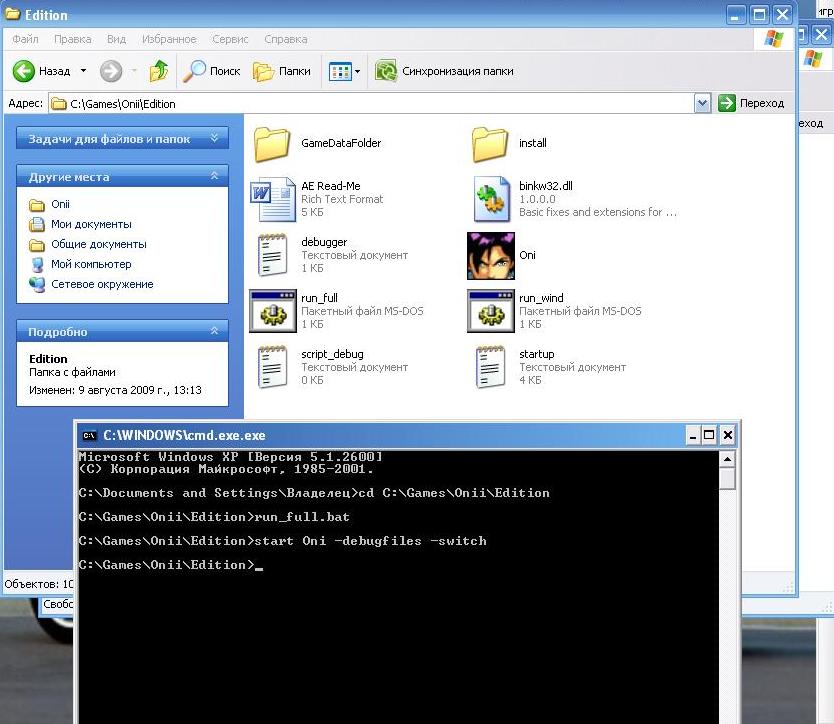The width and height of the screenshot is (834, 724).
Task: Toggle the Папки folders pane button
Action: pyautogui.click(x=281, y=71)
